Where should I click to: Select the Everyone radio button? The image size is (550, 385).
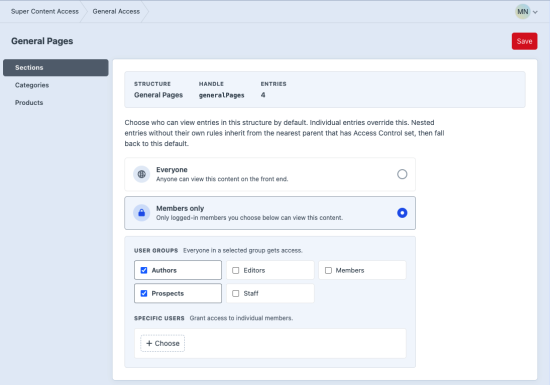(402, 174)
